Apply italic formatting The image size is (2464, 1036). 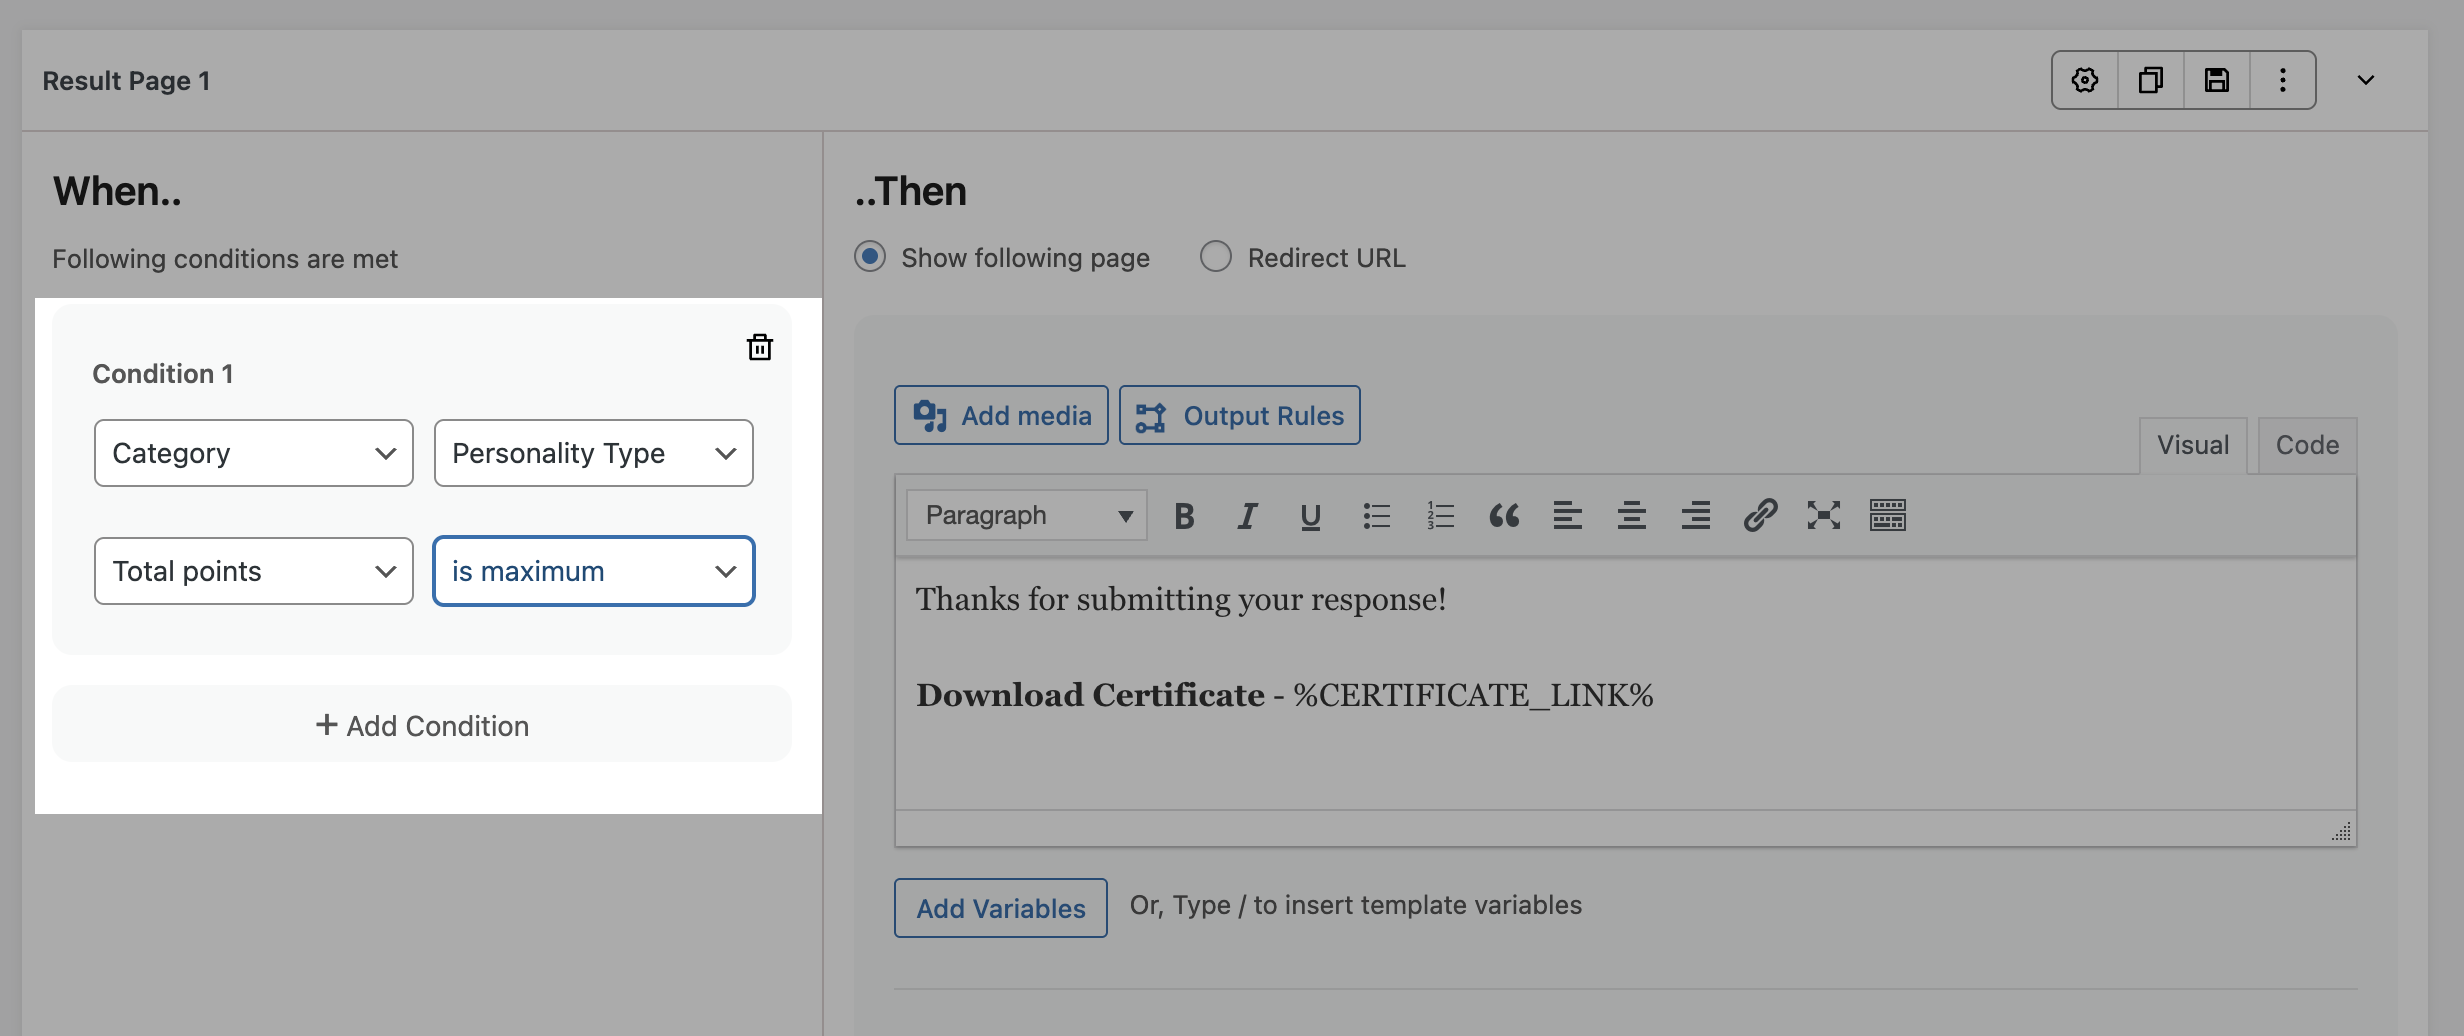click(x=1247, y=516)
